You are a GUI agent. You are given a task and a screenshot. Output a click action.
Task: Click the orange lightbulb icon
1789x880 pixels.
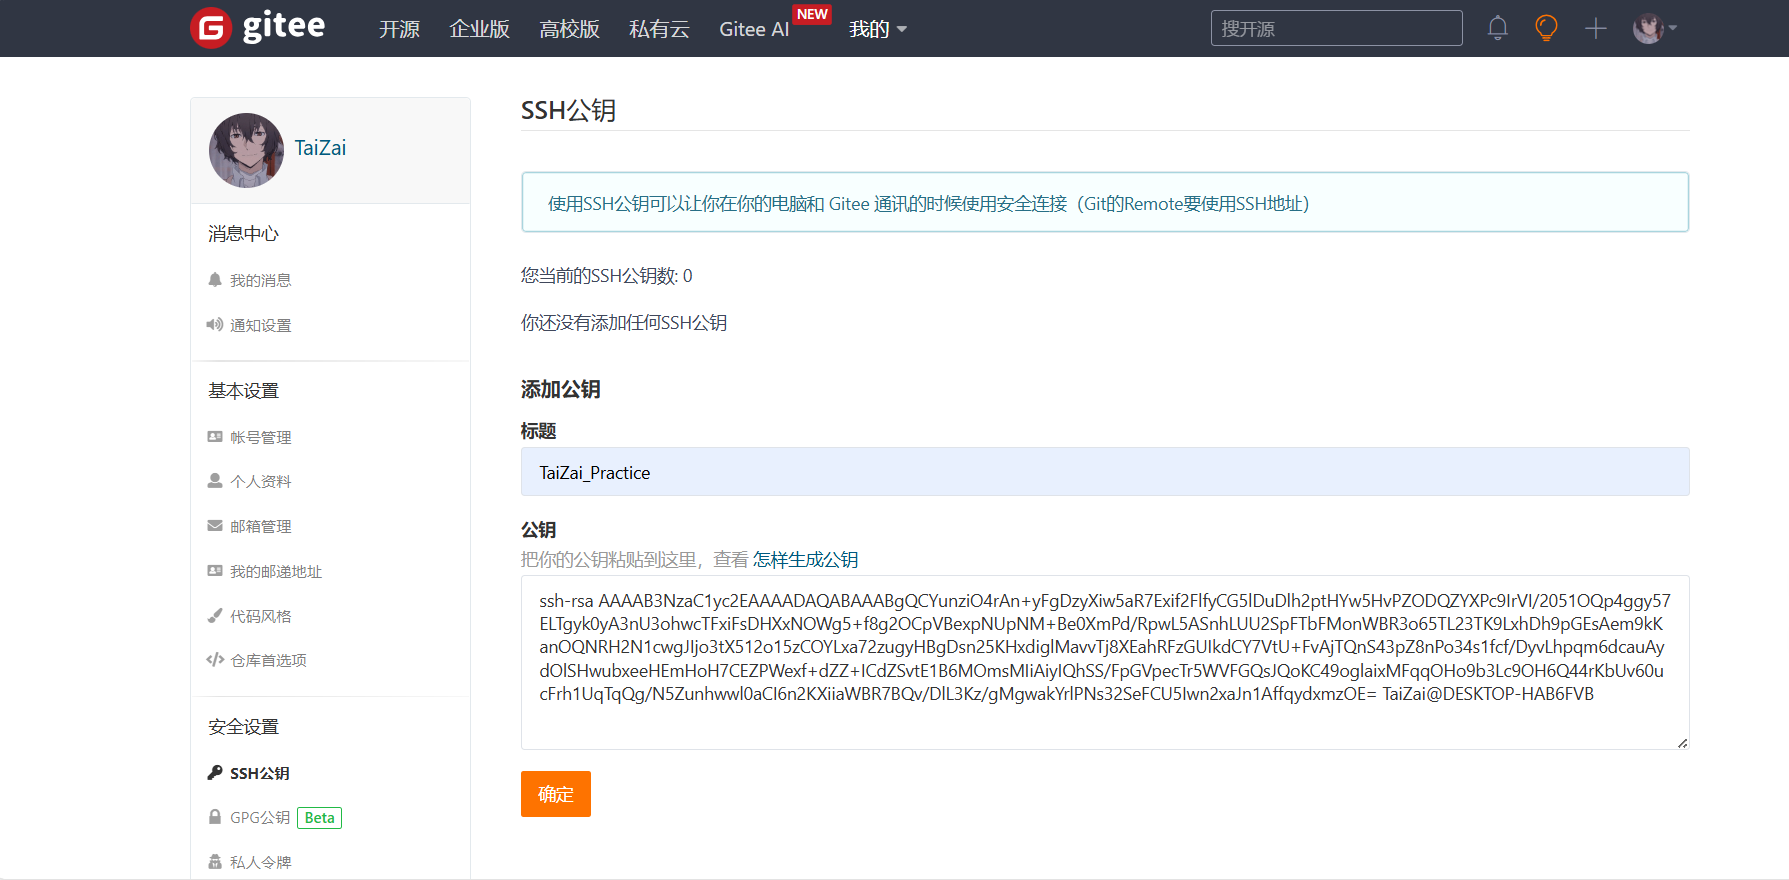1546,28
